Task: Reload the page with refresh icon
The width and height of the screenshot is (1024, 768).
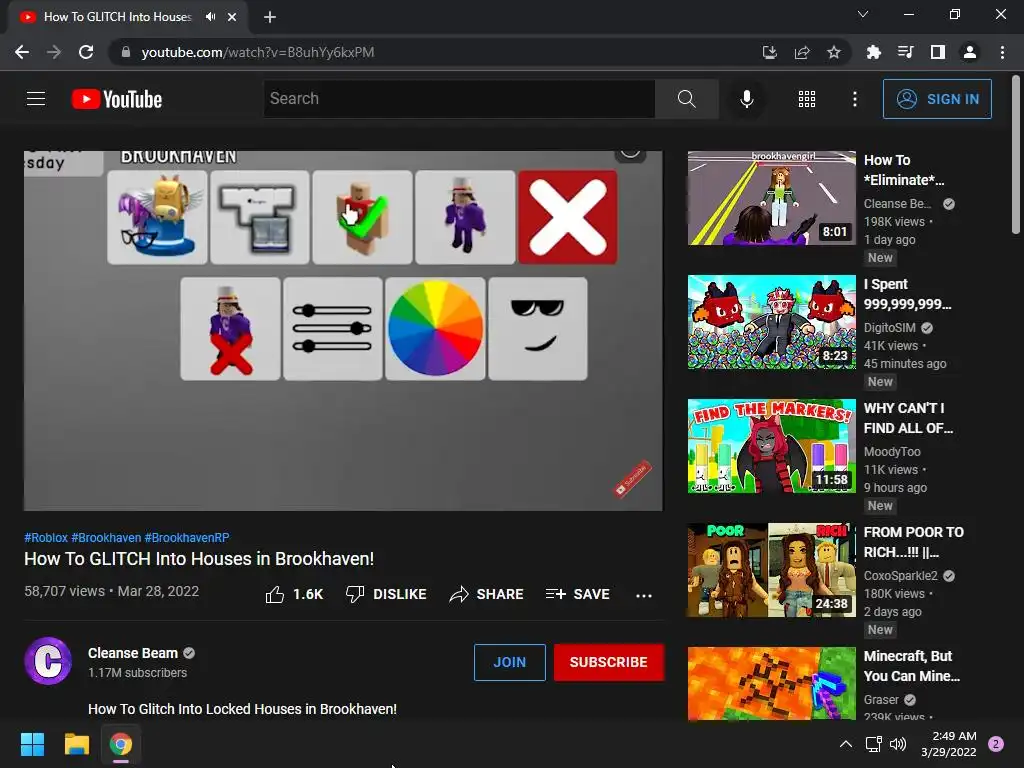Action: click(x=86, y=52)
